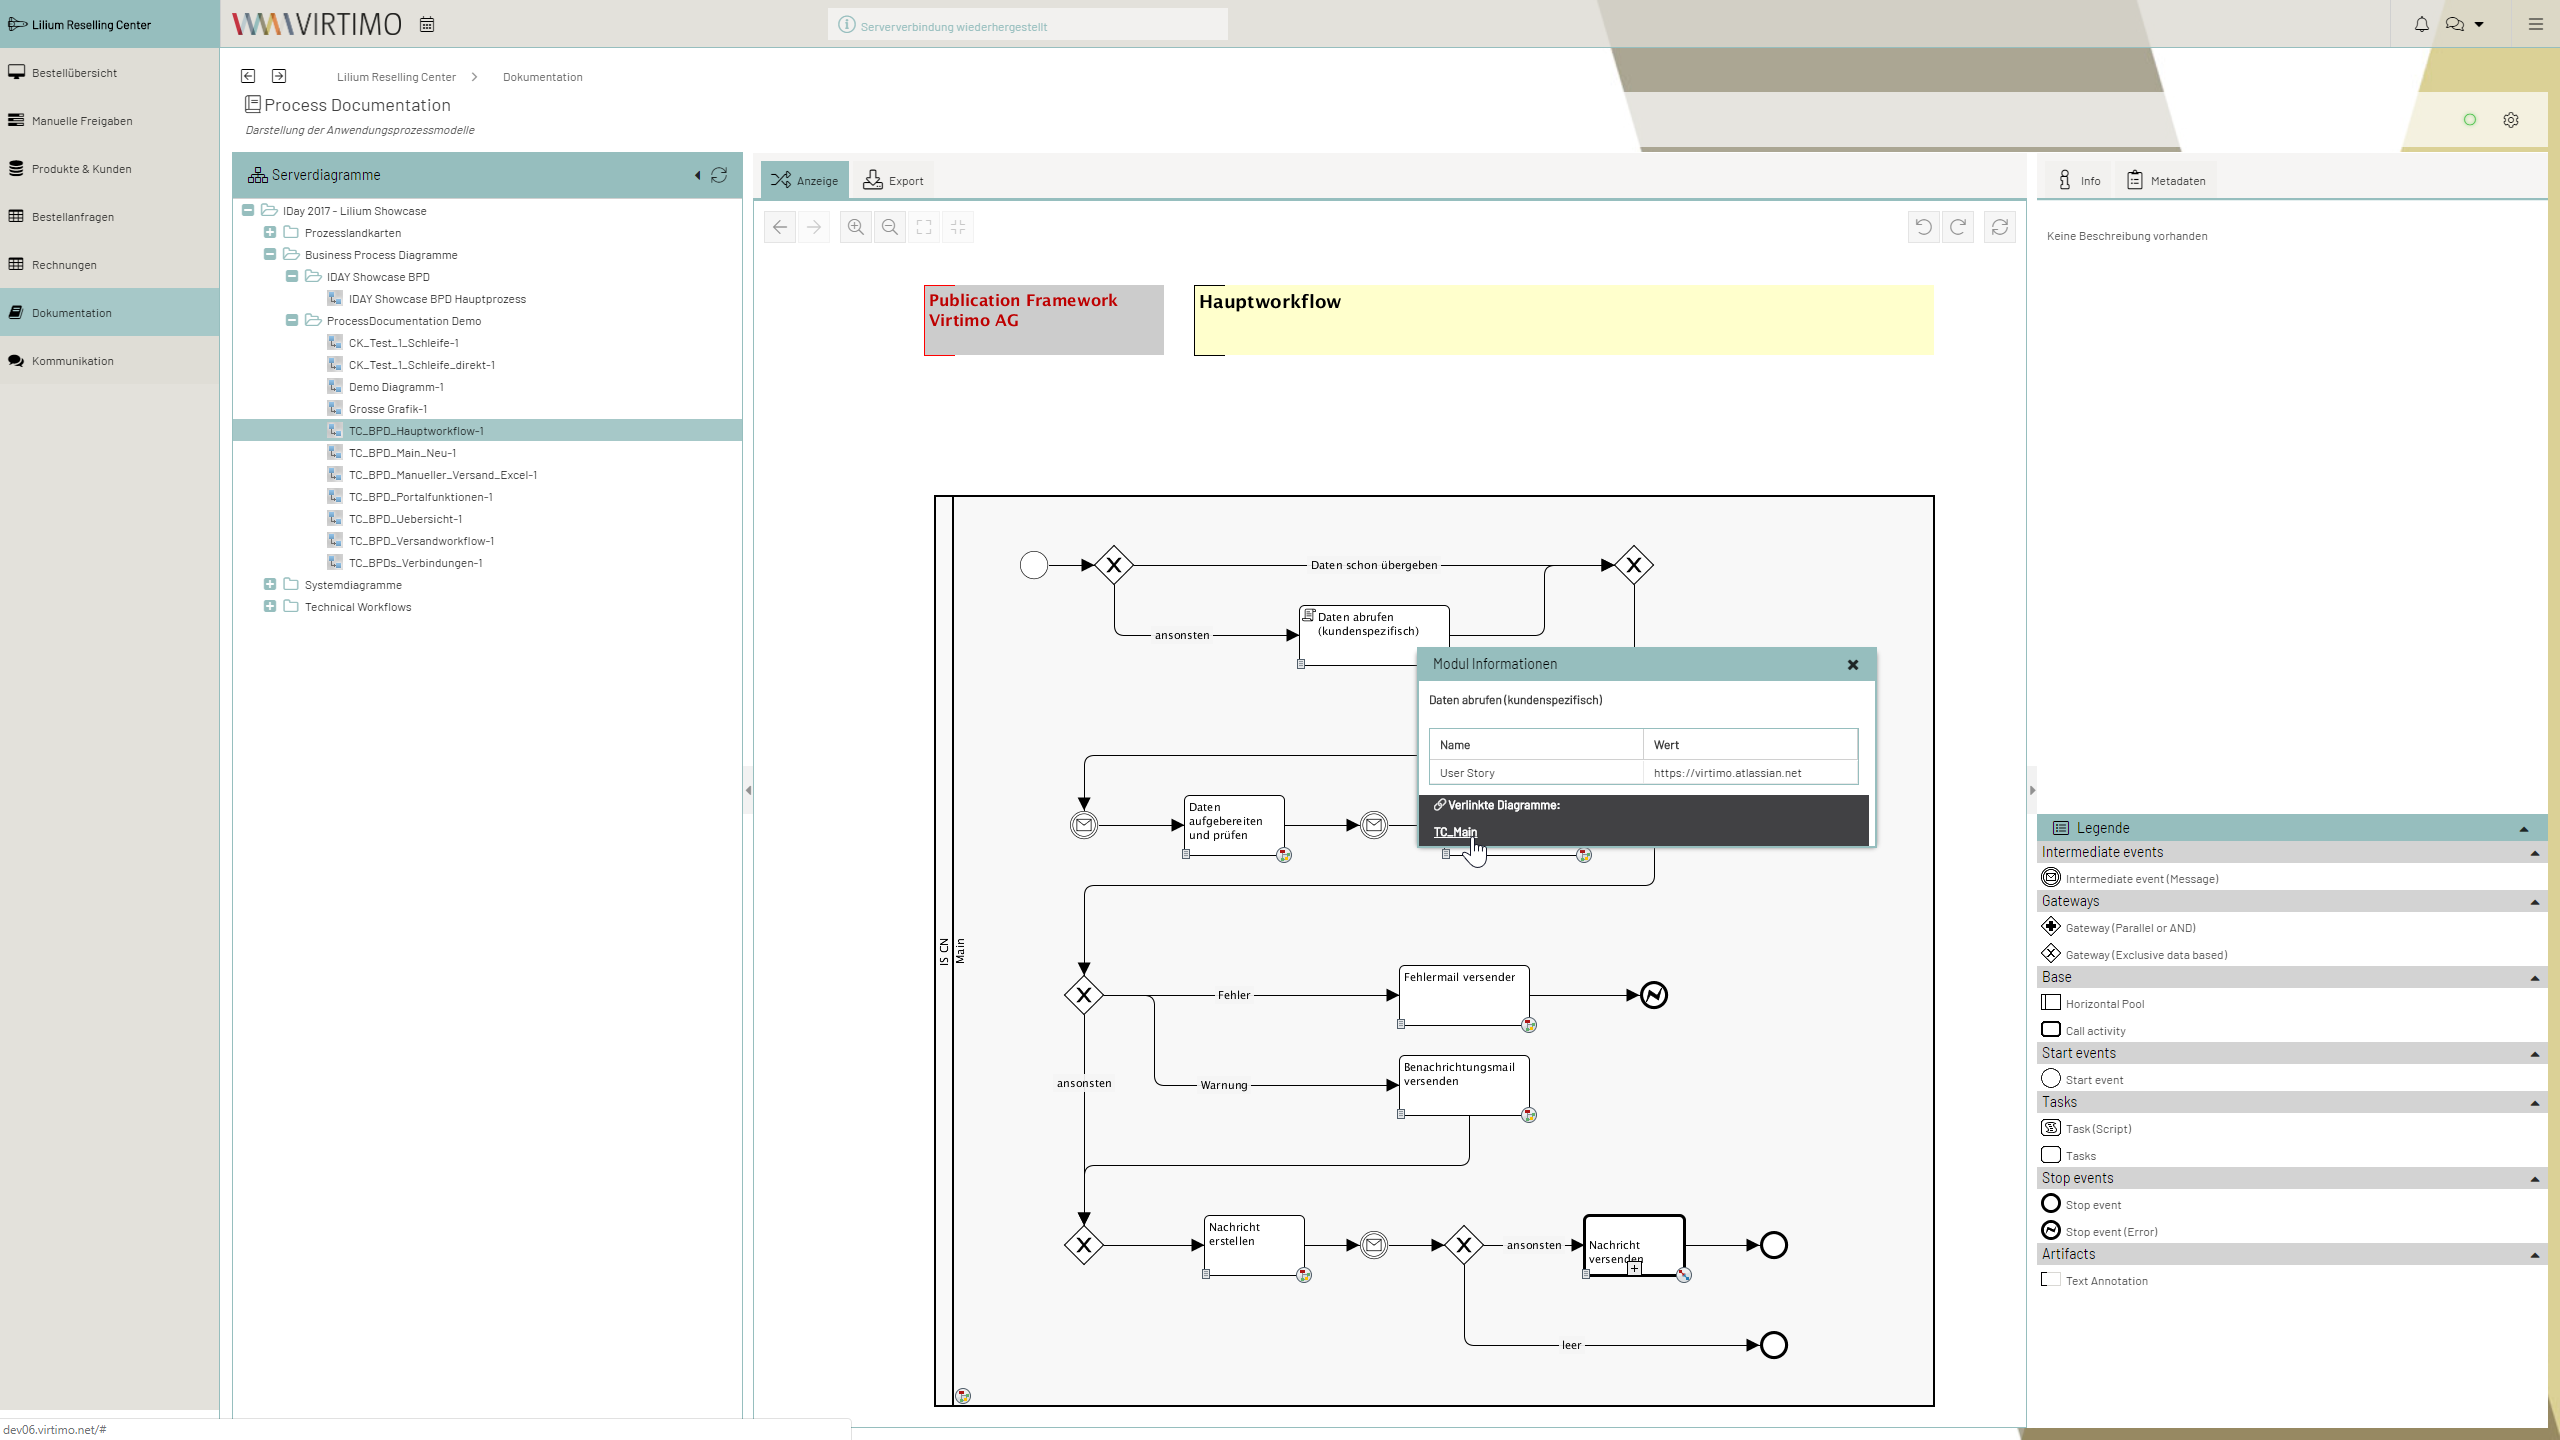
Task: Zoom out of the diagram
Action: [x=890, y=227]
